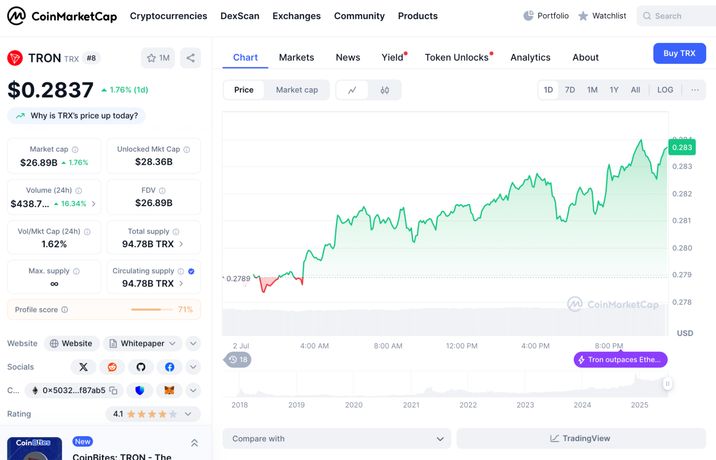This screenshot has height=460, width=716.
Task: Click the Buy TRX button
Action: [x=679, y=53]
